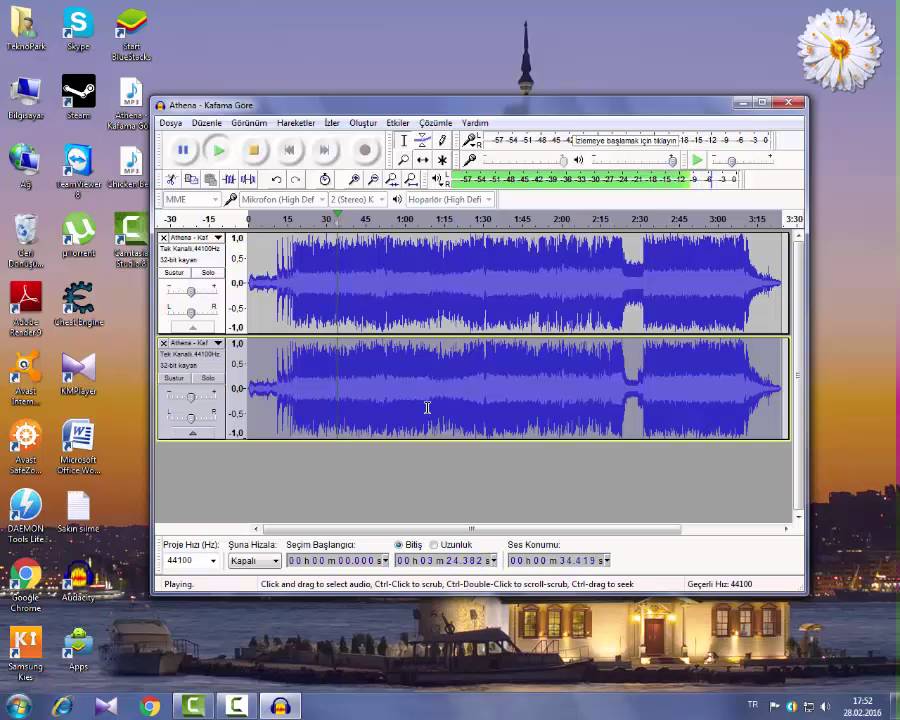900x720 pixels.
Task: Open the Etkiler menu
Action: [398, 123]
